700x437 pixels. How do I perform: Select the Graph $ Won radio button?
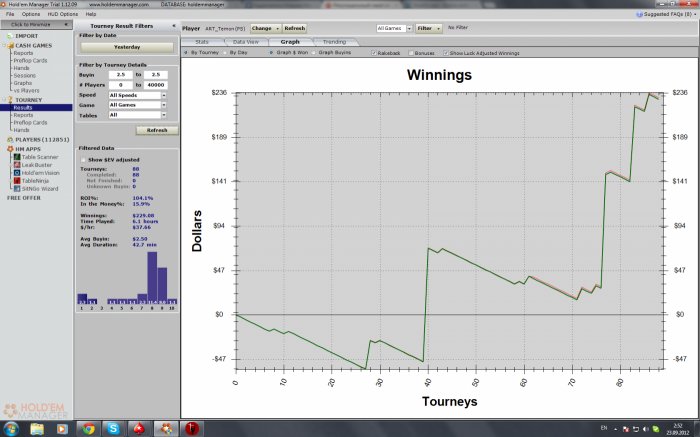pos(271,53)
